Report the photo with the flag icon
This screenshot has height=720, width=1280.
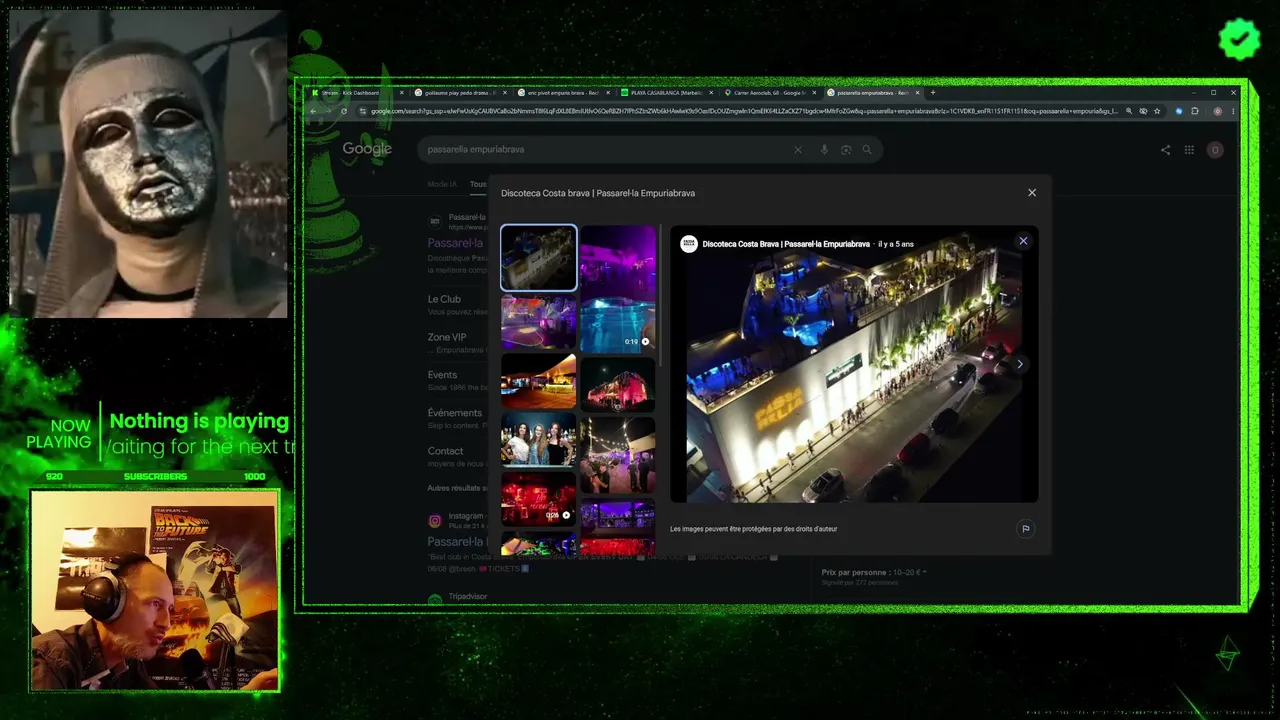1025,528
